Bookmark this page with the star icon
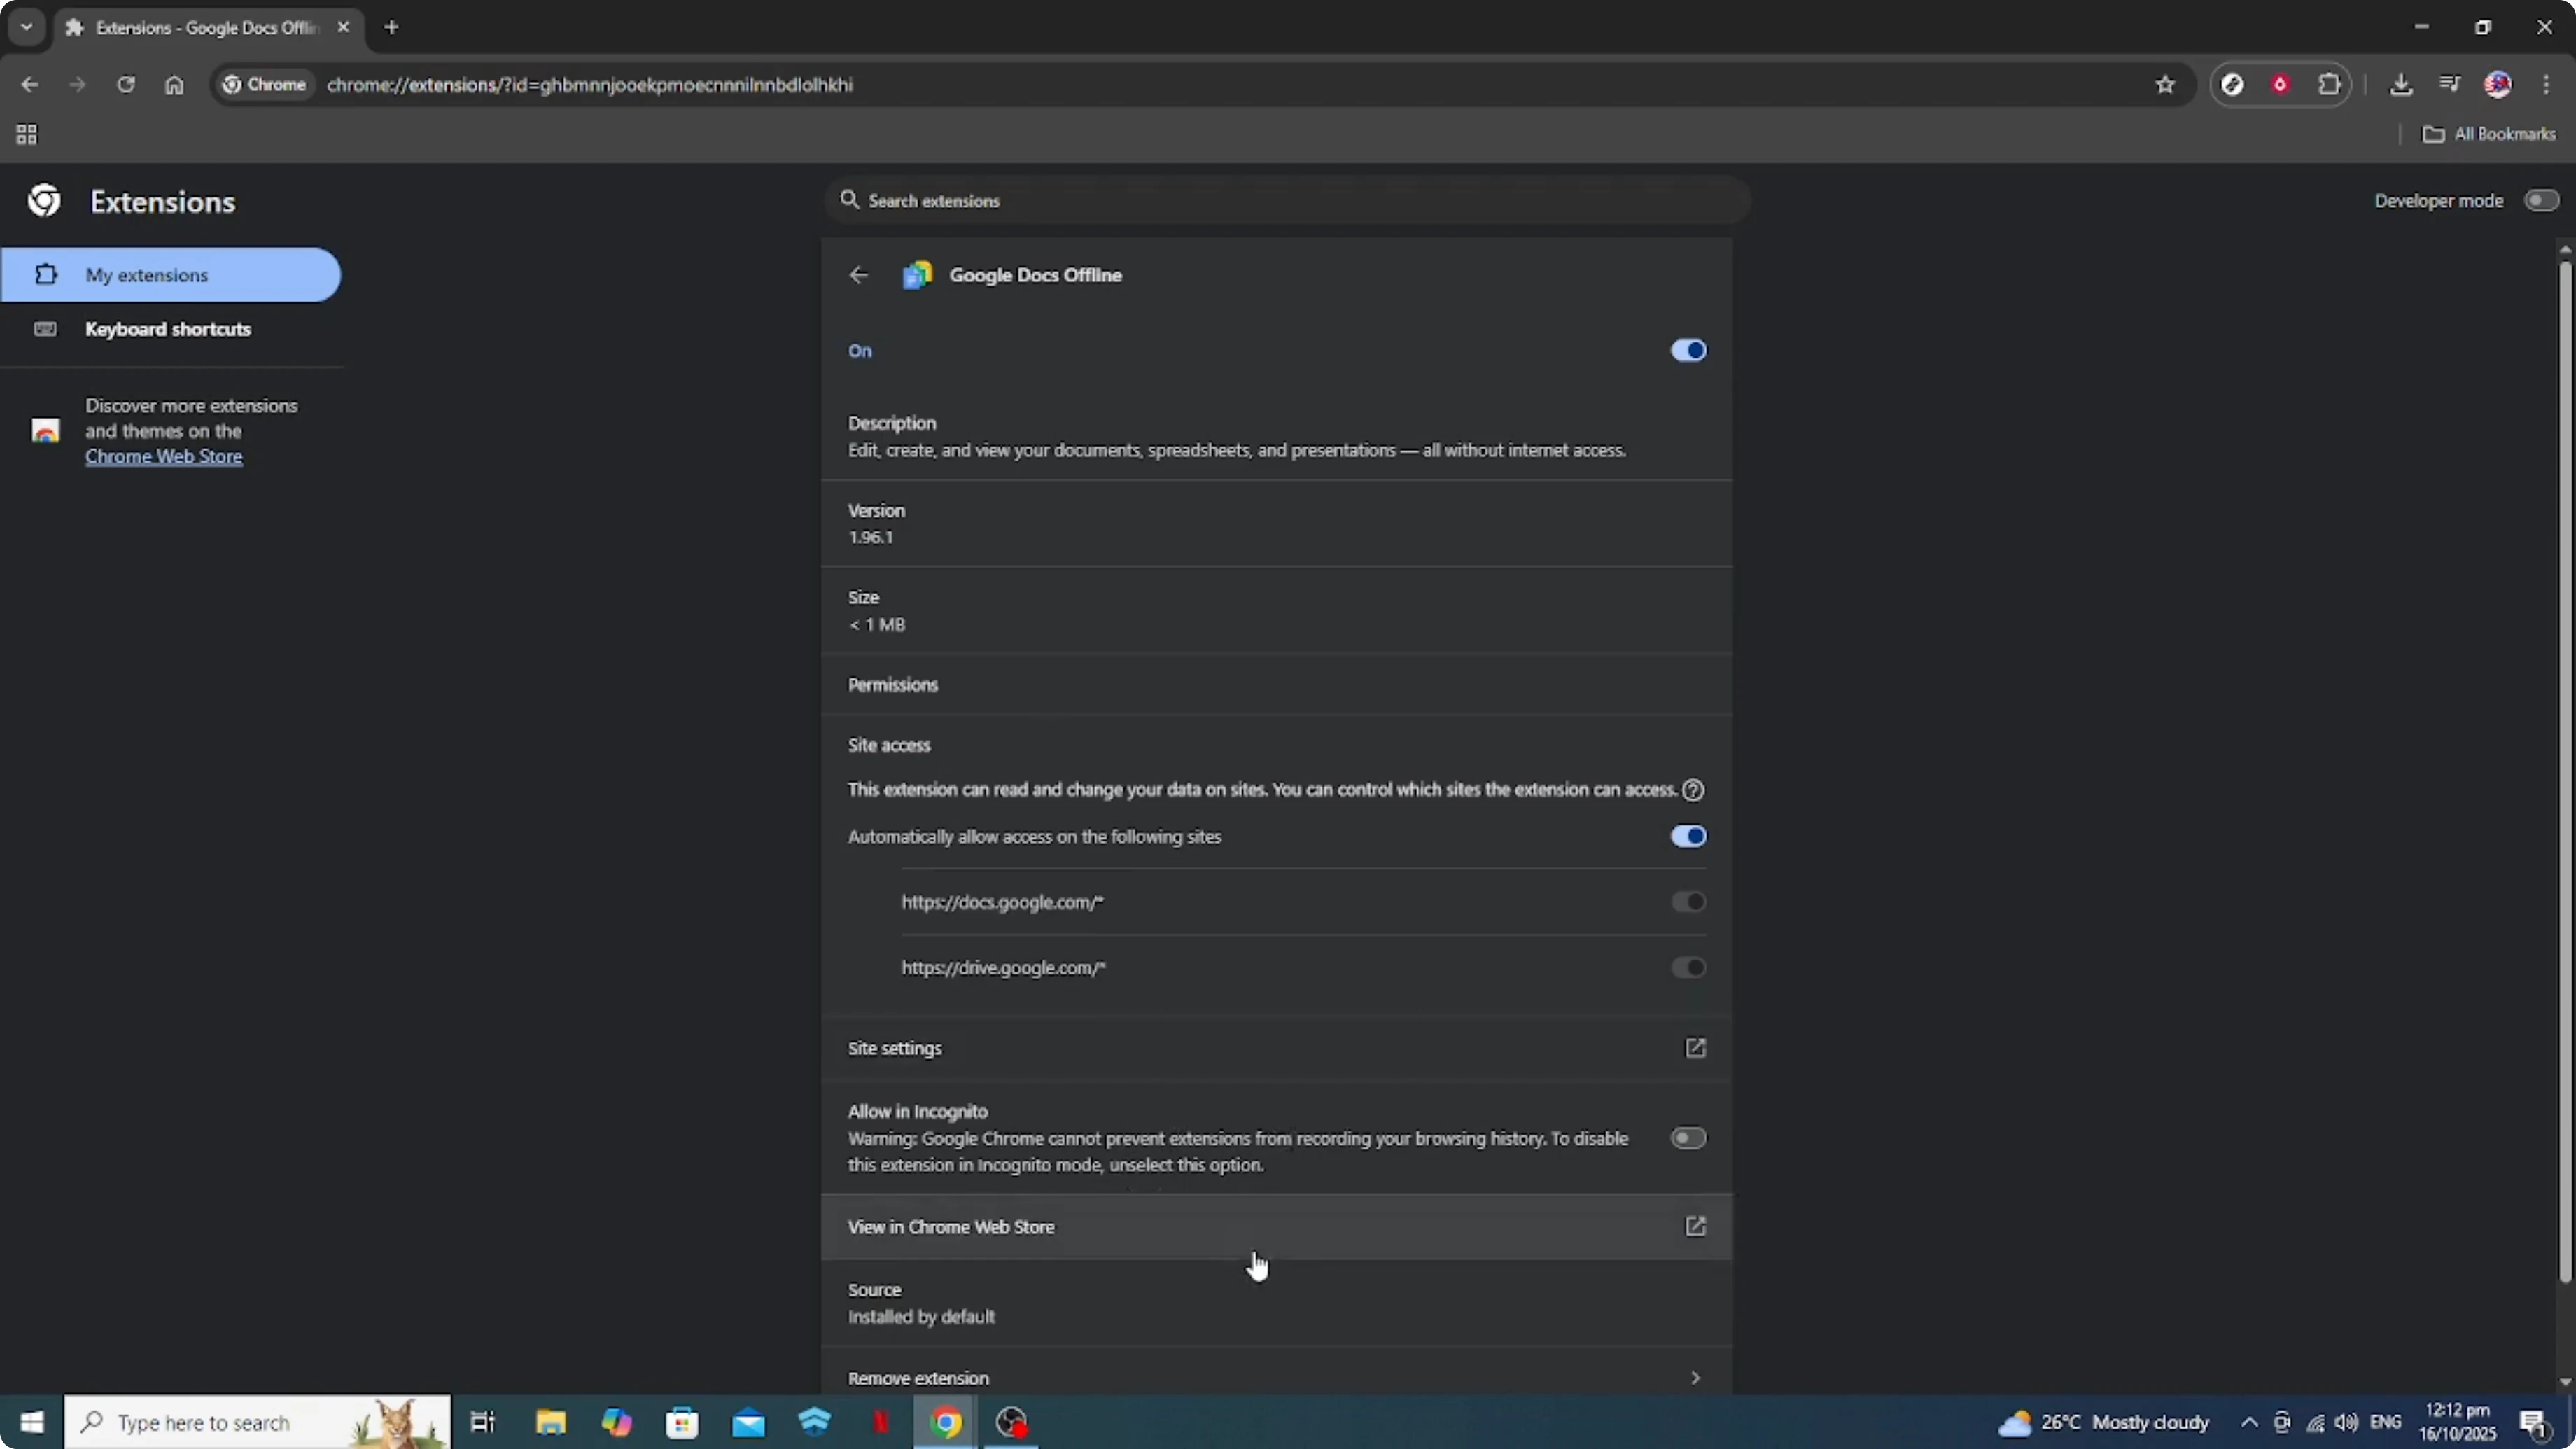2576x1449 pixels. click(2165, 84)
